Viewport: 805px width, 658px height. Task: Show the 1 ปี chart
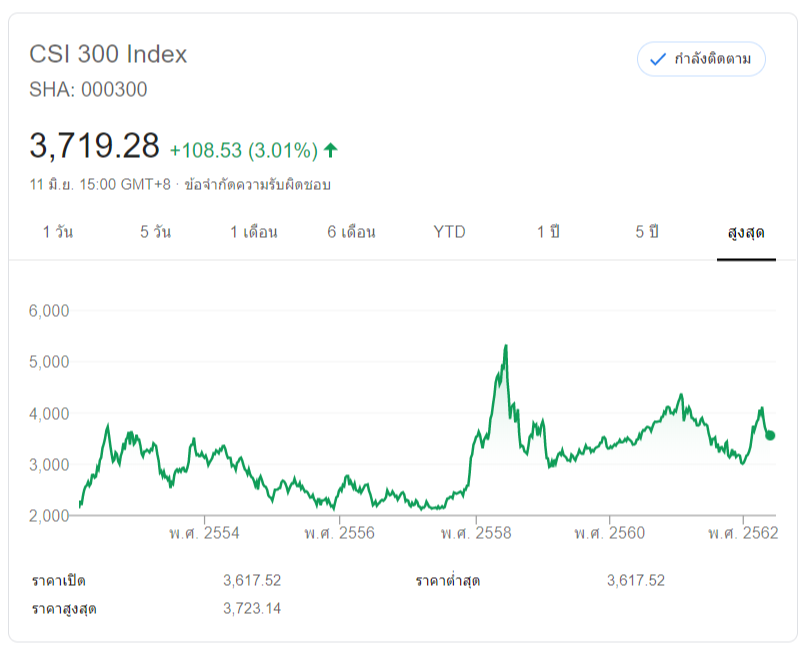(547, 232)
